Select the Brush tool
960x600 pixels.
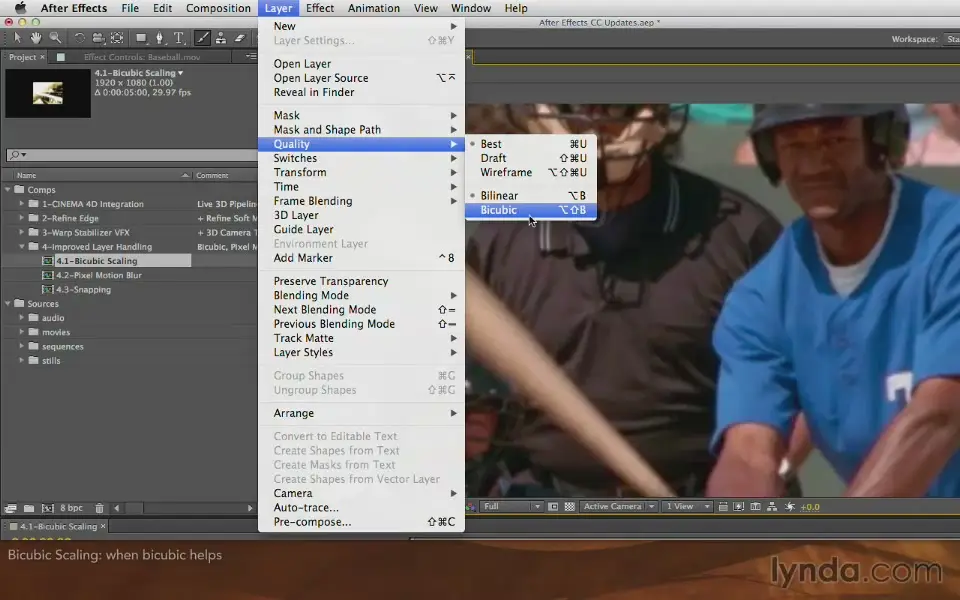tap(202, 38)
